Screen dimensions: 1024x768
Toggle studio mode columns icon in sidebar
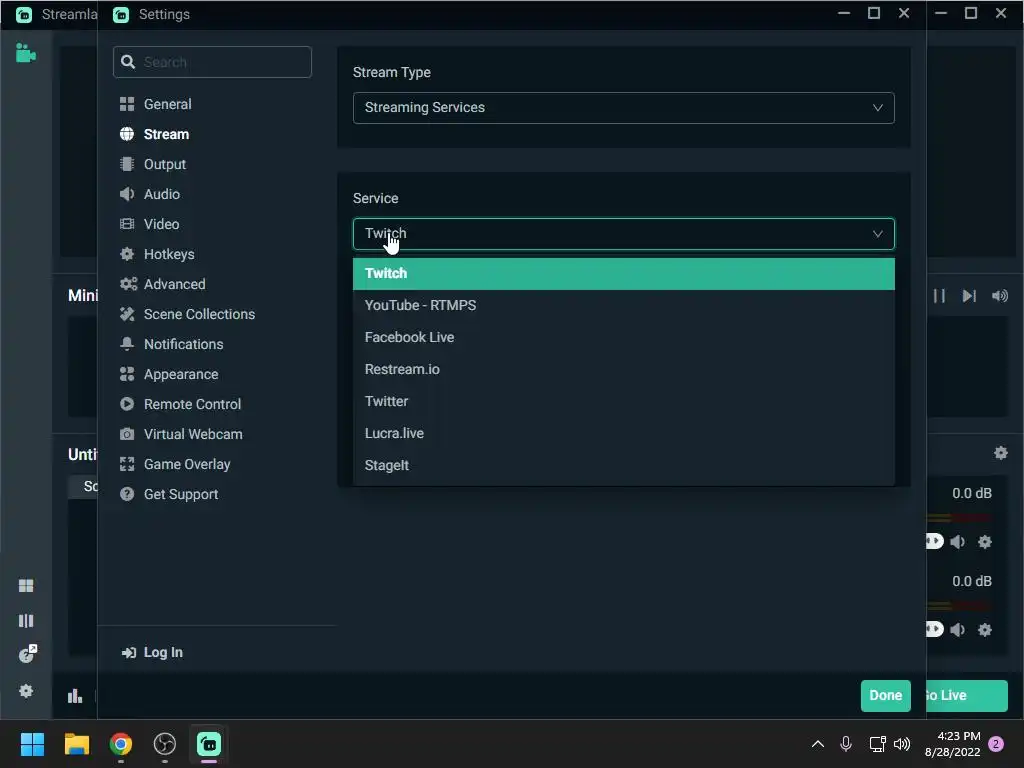[x=26, y=620]
